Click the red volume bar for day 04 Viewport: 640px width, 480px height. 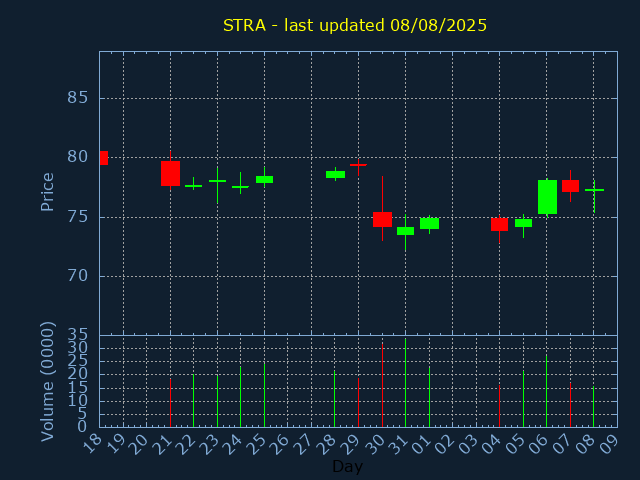tap(500, 406)
